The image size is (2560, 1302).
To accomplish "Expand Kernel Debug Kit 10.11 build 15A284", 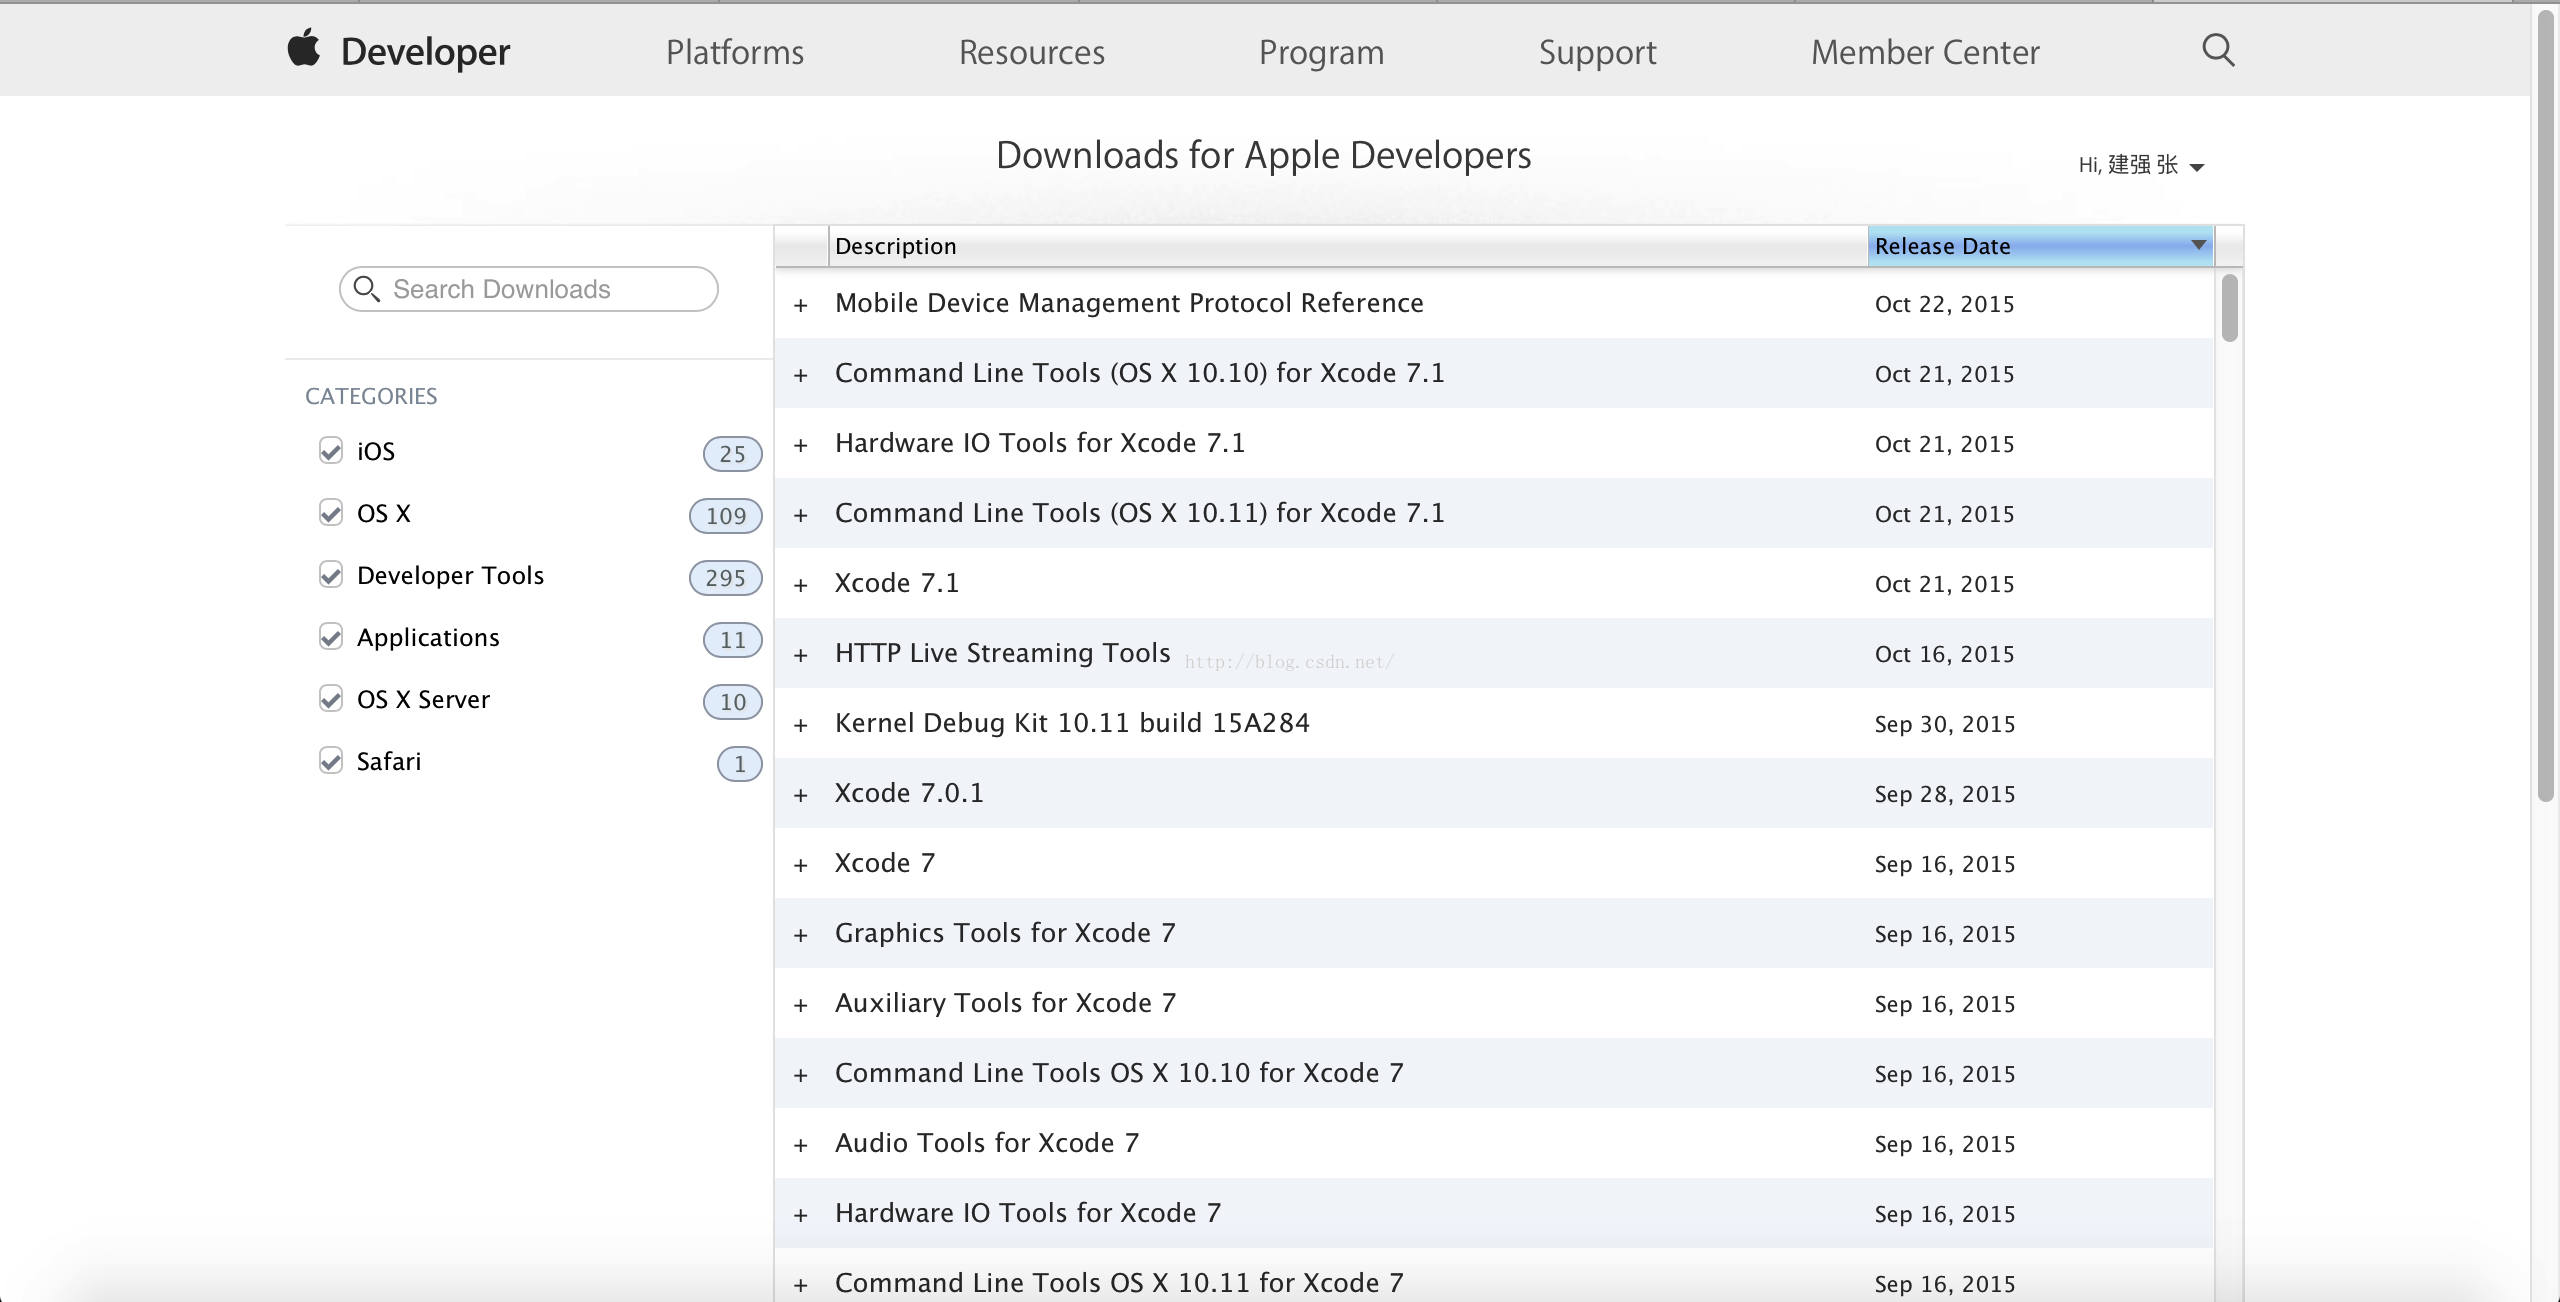I will [x=800, y=725].
